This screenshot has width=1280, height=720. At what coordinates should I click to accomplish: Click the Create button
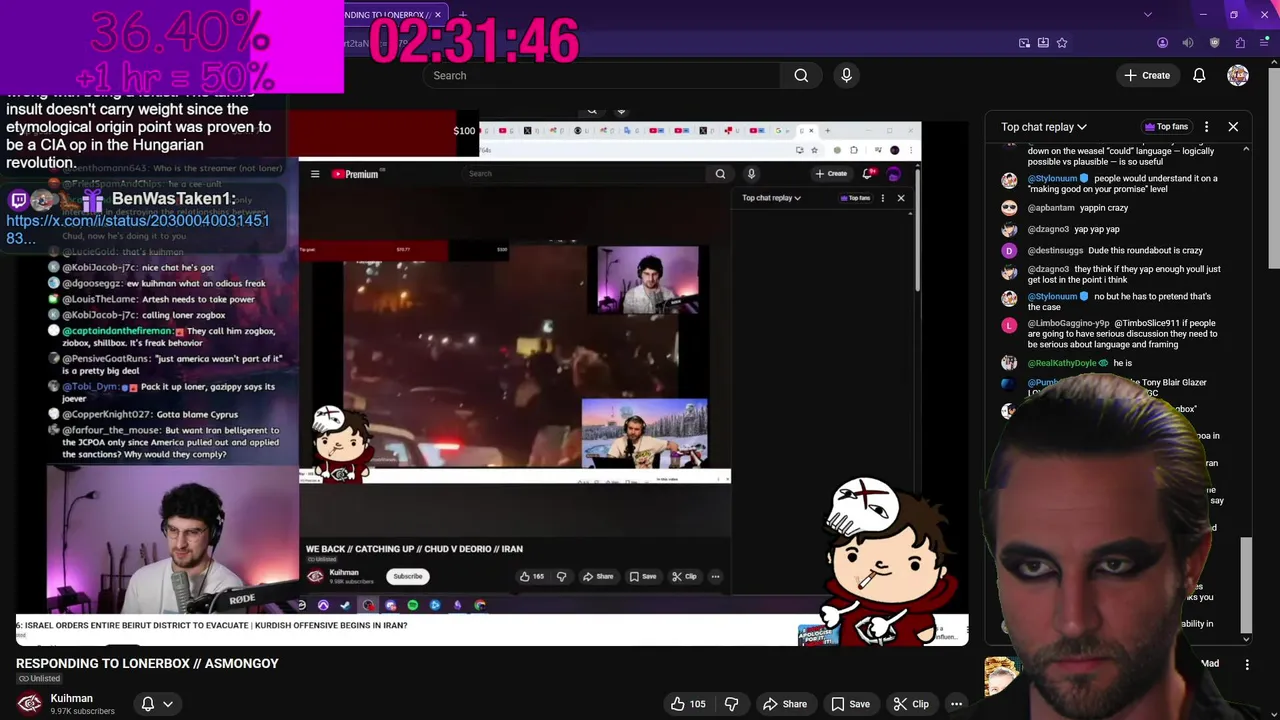(x=1147, y=75)
